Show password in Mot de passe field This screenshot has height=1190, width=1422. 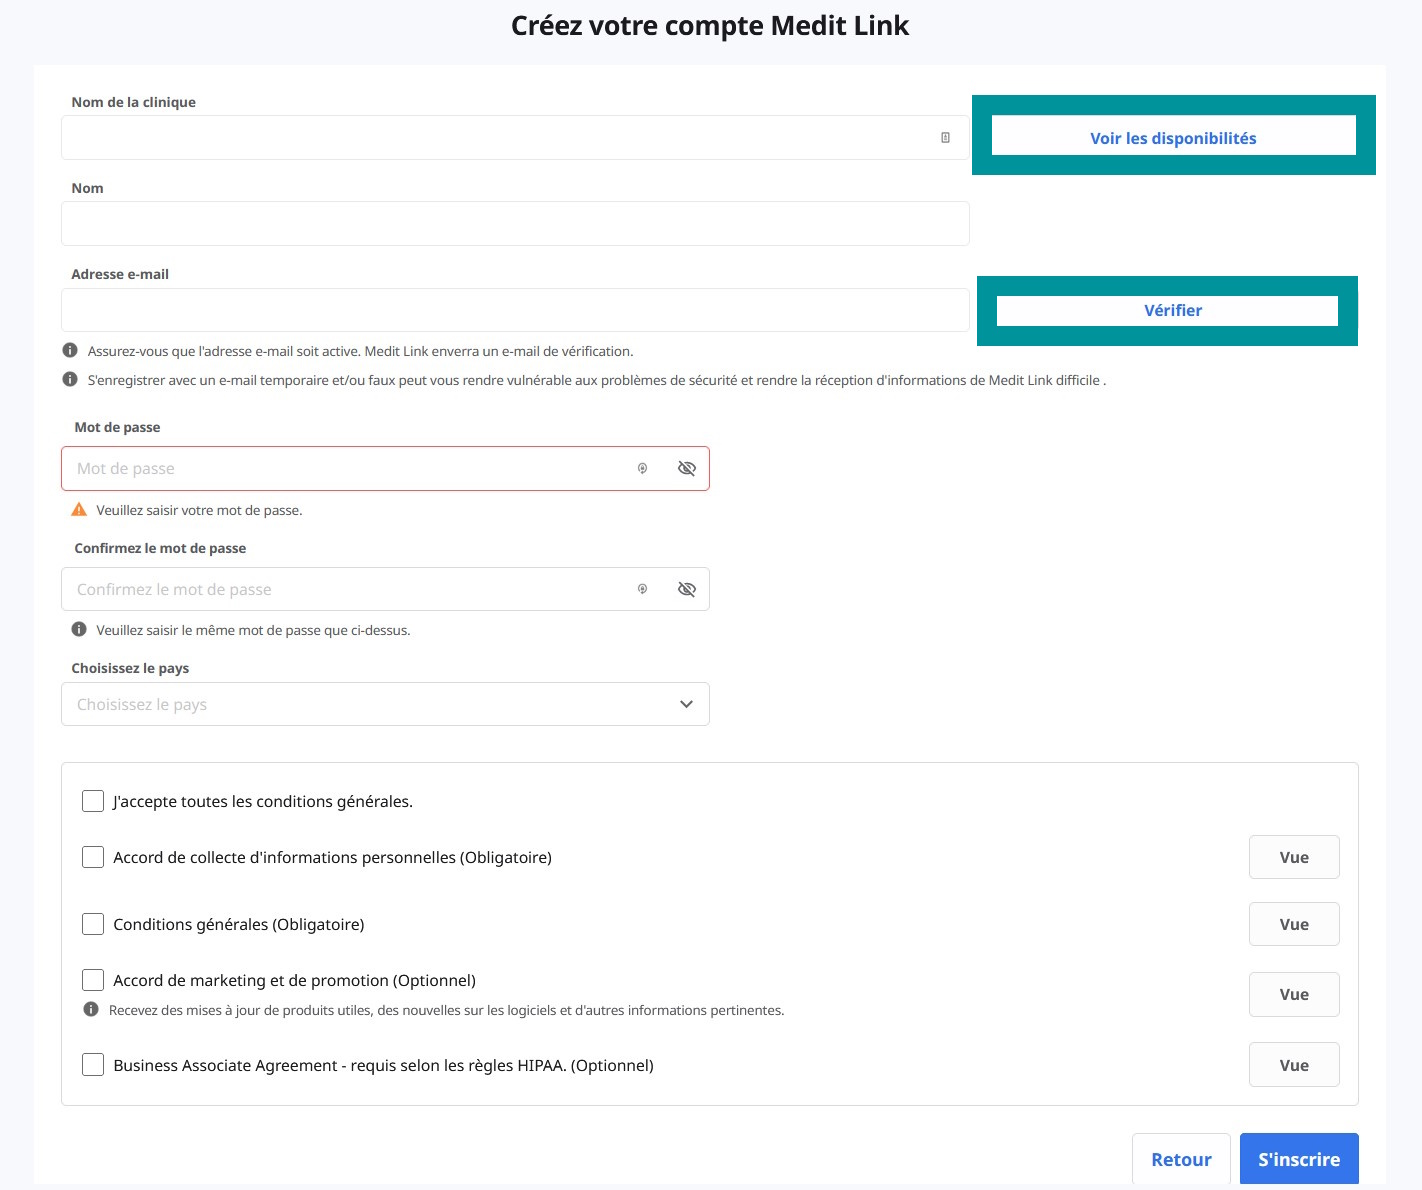click(x=686, y=468)
